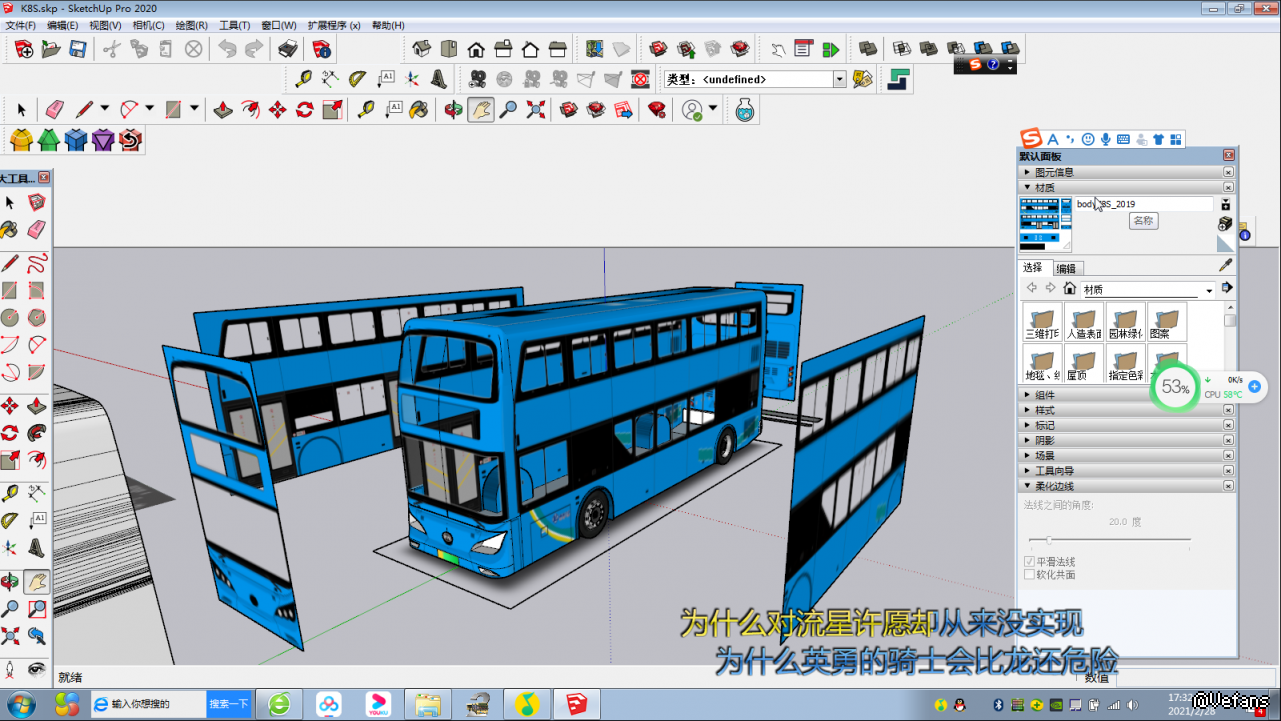The width and height of the screenshot is (1281, 721).
Task: Activate the Zoom Extents tool
Action: pos(536,109)
